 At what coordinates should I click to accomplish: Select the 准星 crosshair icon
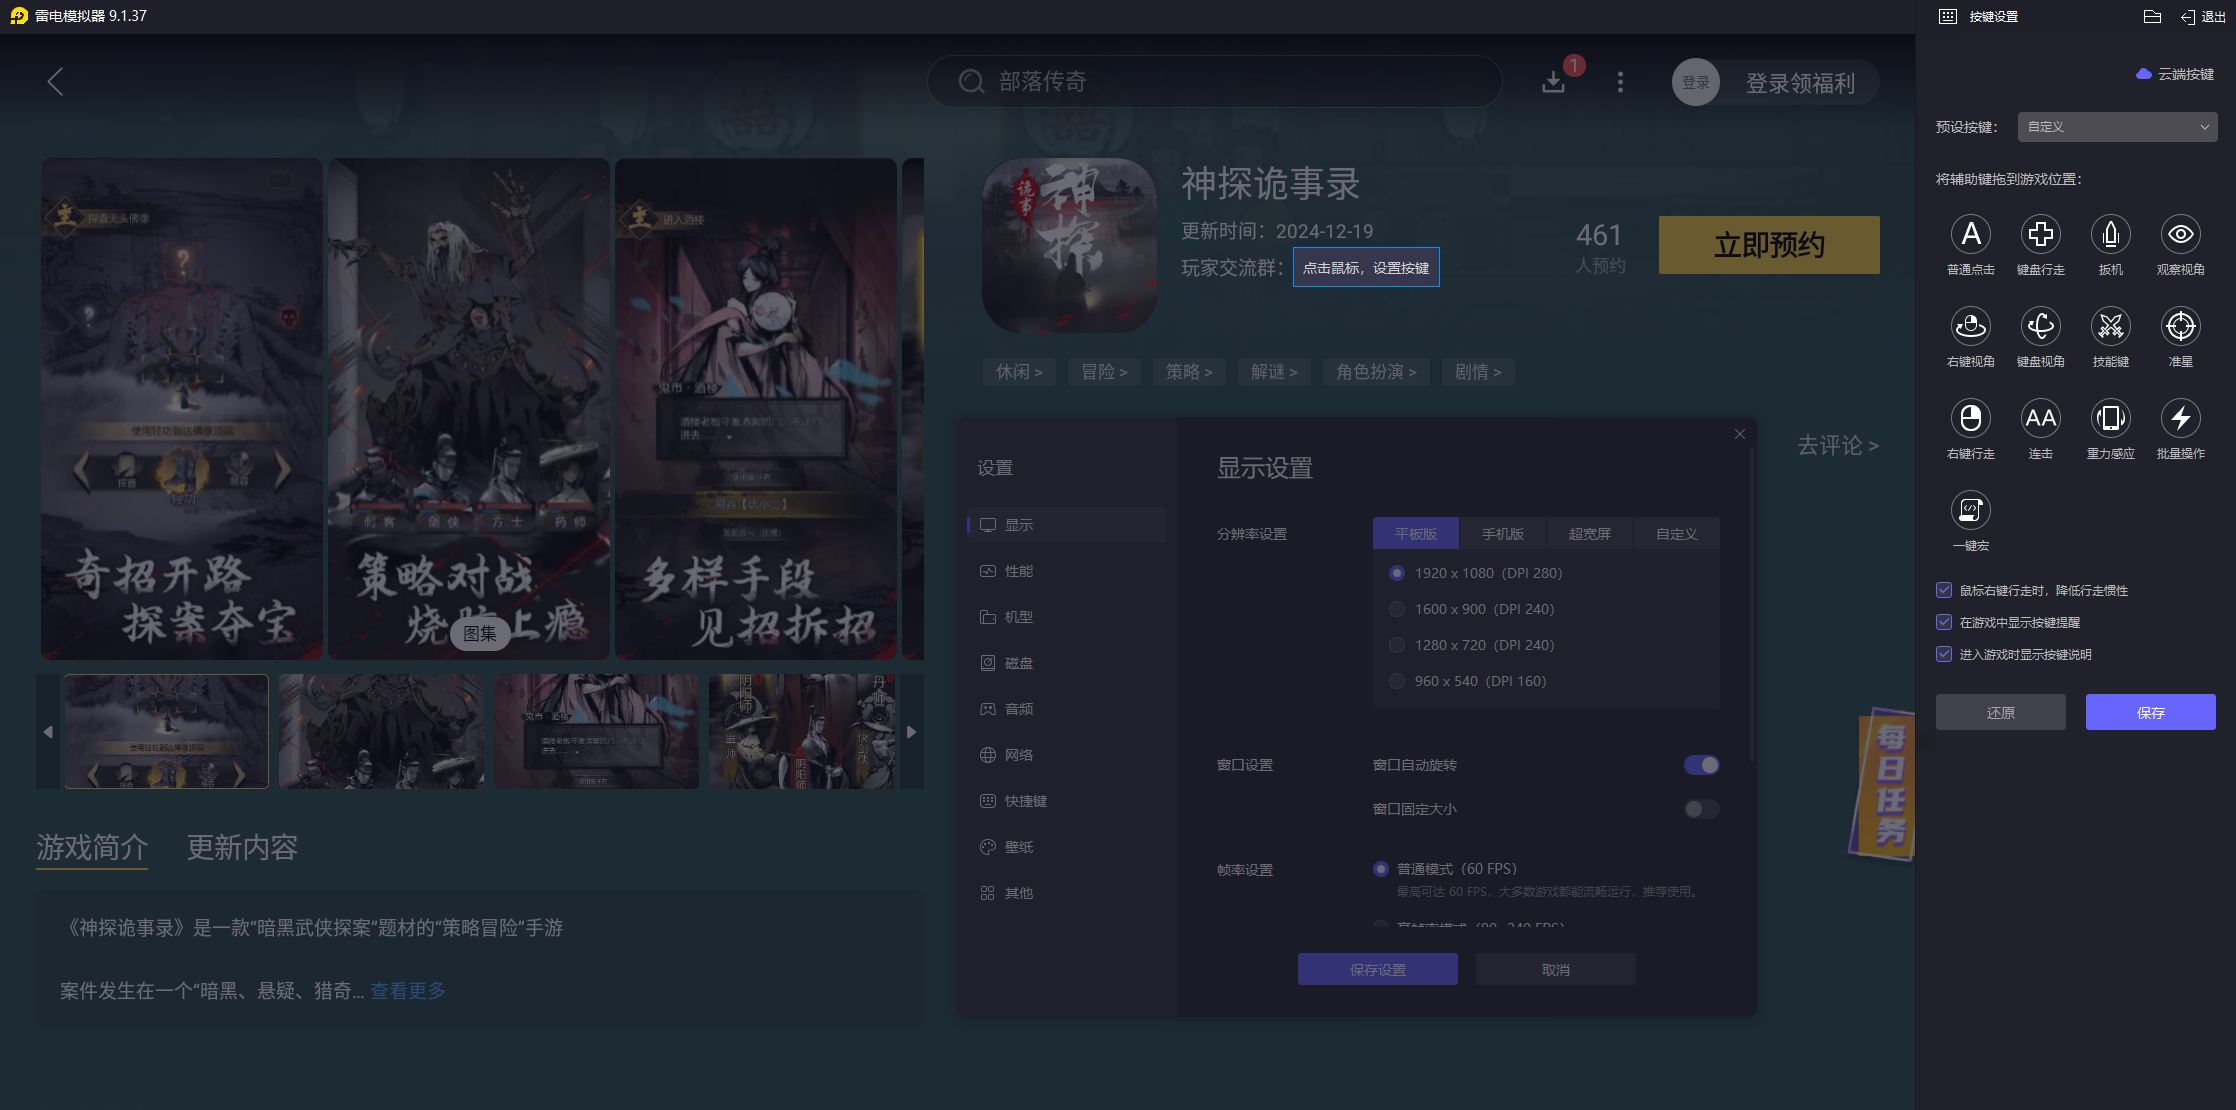[x=2180, y=326]
